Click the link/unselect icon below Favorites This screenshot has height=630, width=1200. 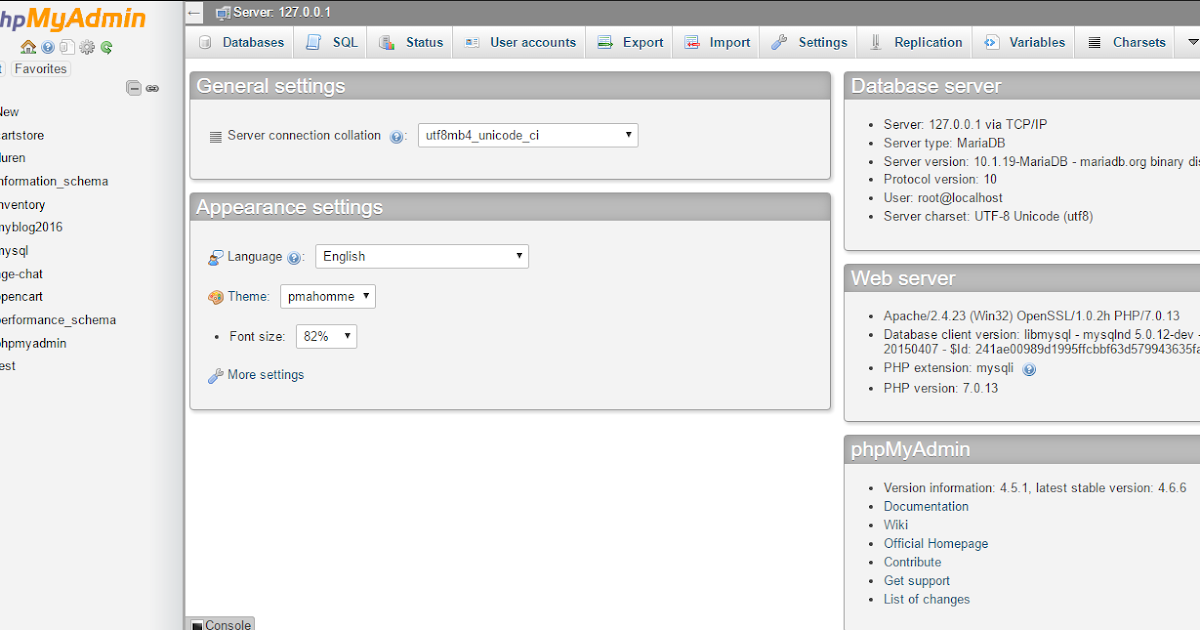click(x=152, y=88)
